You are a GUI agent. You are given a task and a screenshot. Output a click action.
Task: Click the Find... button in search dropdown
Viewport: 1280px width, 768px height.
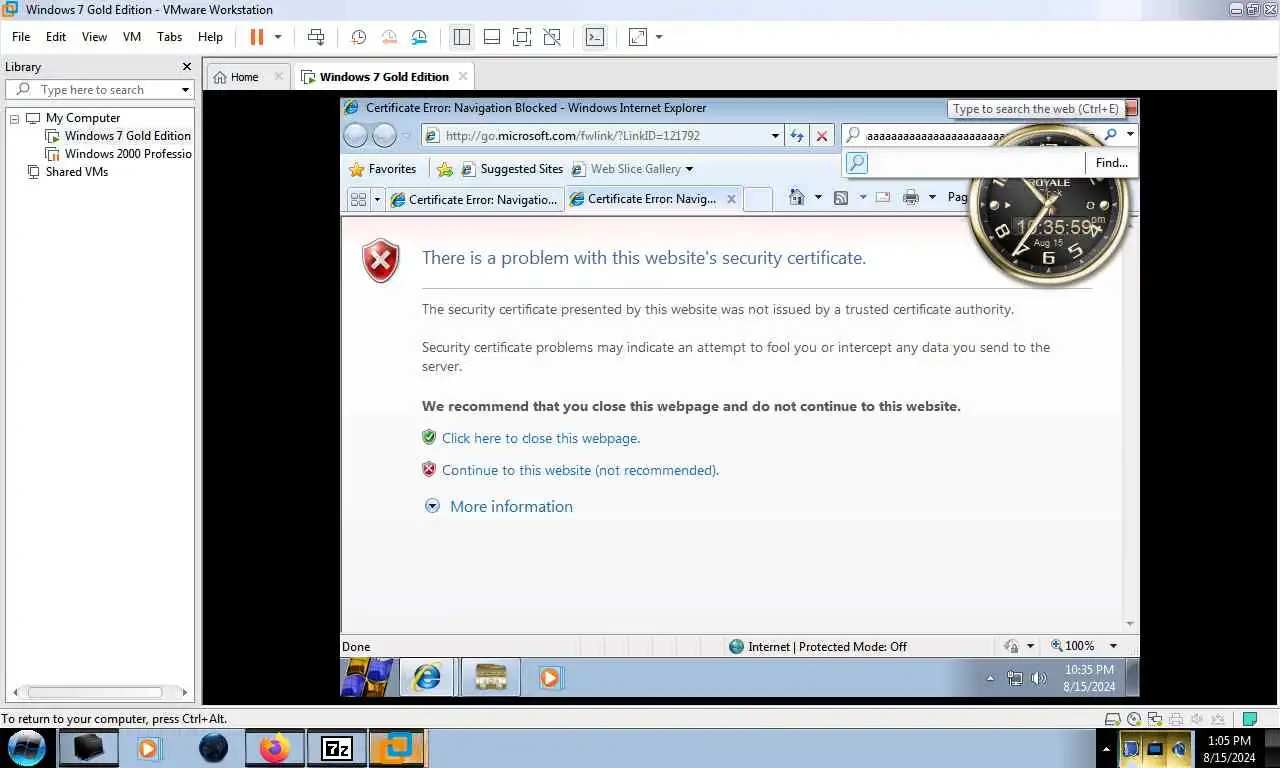point(1111,163)
